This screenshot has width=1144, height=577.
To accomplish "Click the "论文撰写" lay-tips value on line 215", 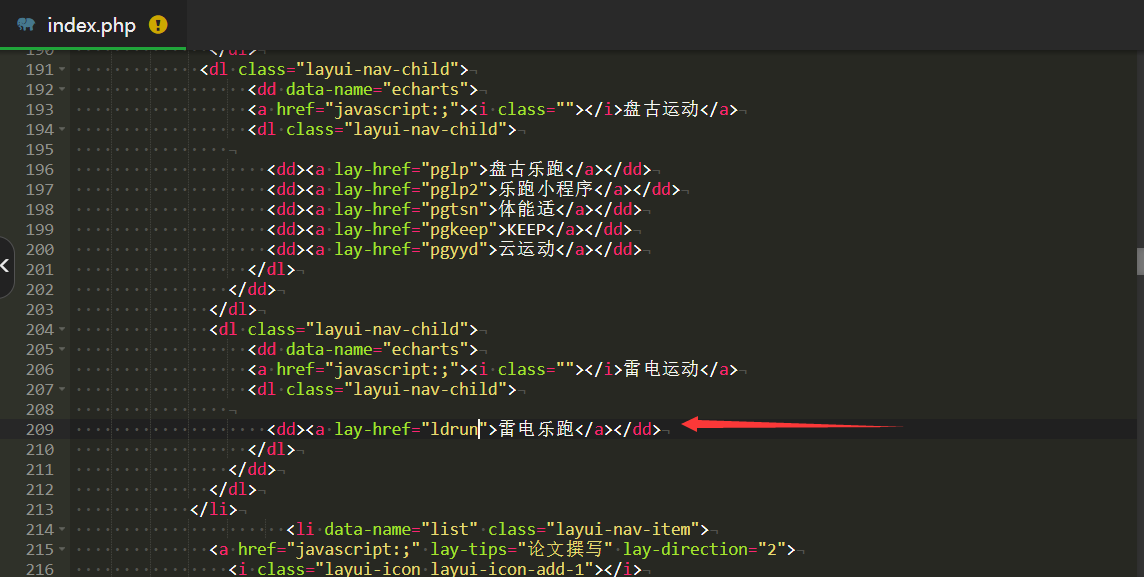I will coord(568,549).
